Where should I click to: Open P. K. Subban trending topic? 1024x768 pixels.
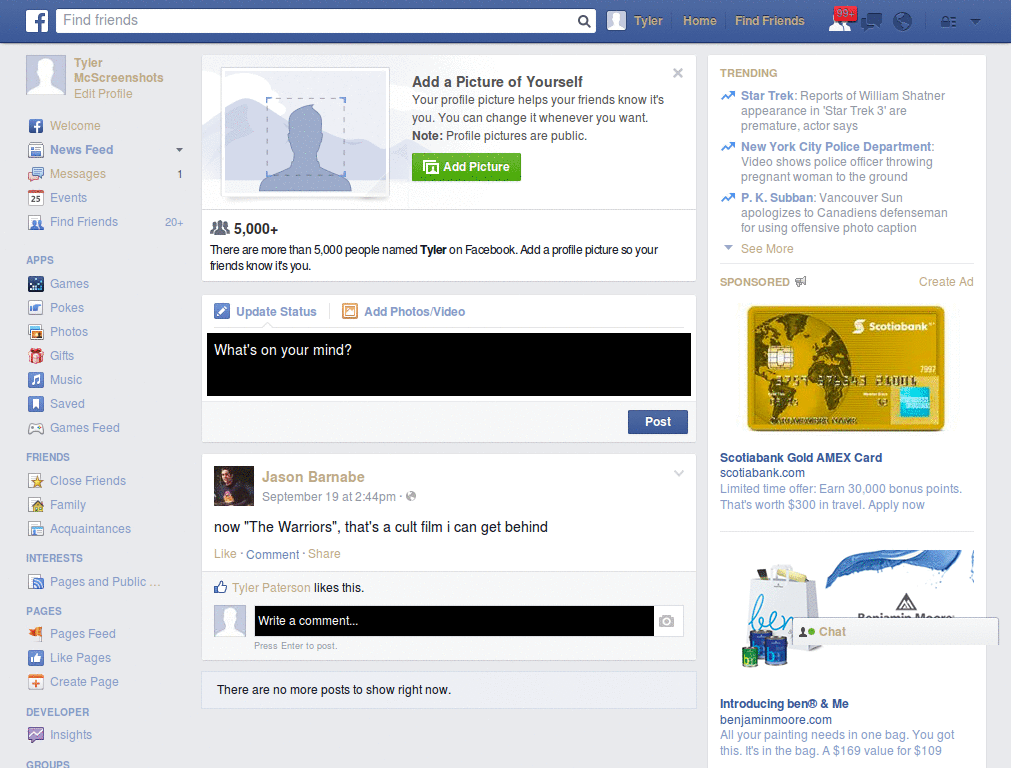coord(777,198)
